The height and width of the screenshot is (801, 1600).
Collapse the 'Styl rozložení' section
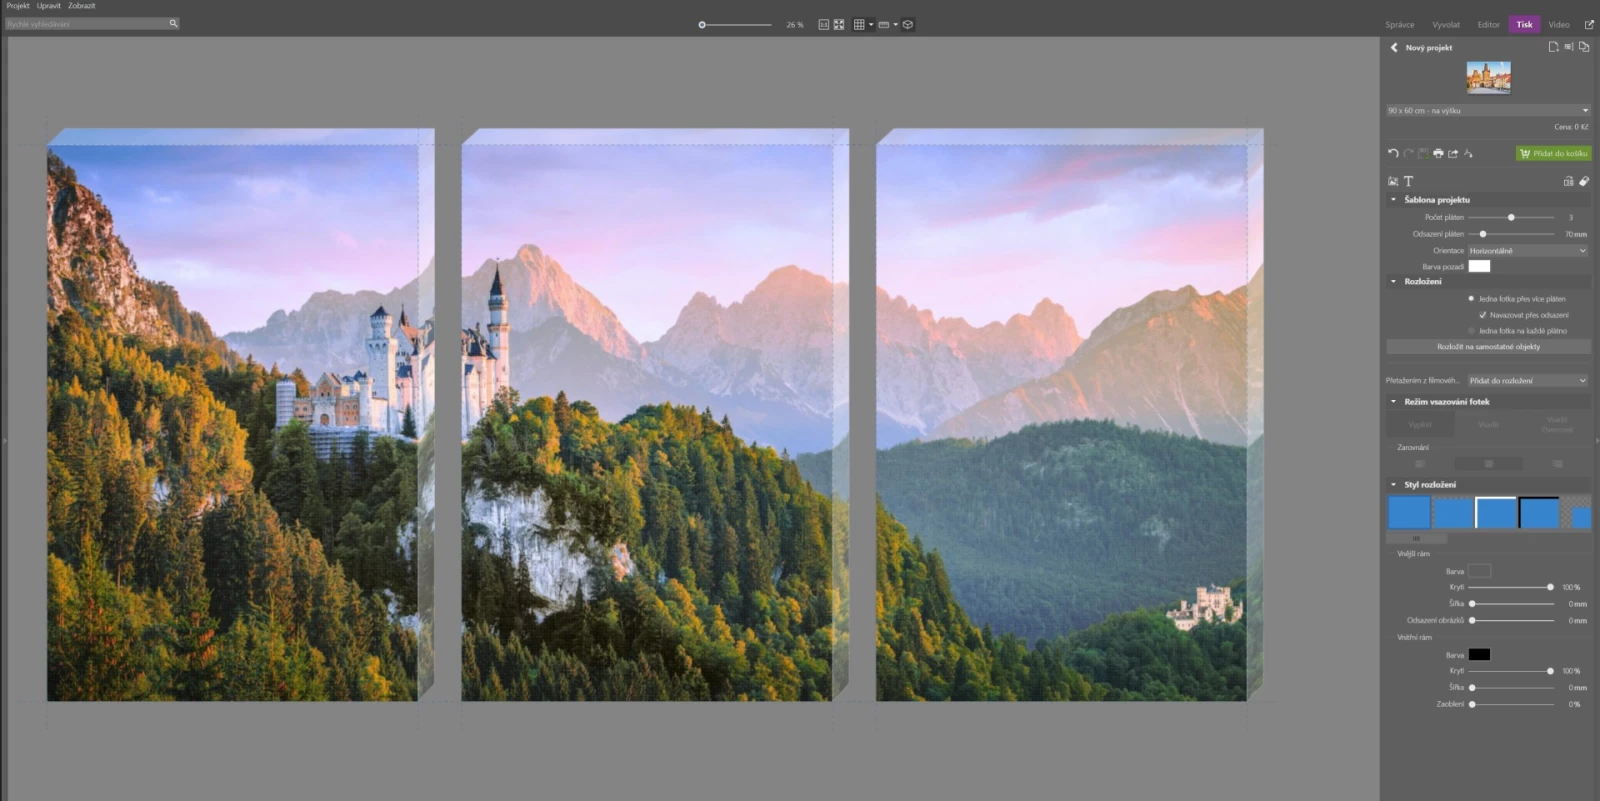click(1393, 484)
